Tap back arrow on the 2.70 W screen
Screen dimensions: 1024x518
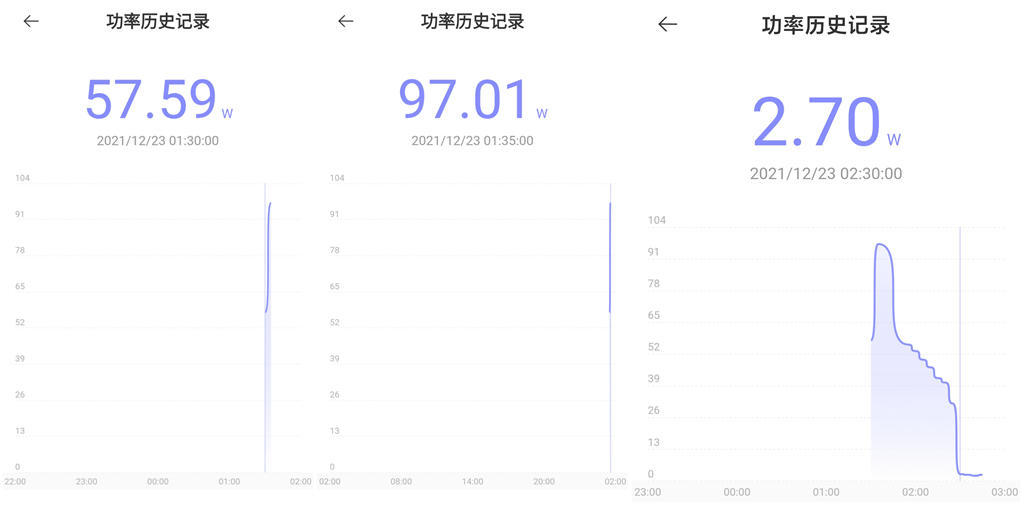(668, 25)
